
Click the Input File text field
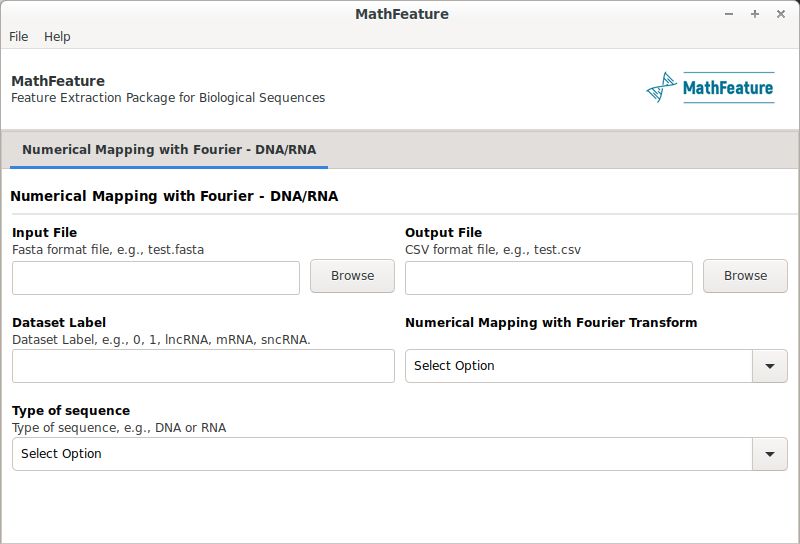156,278
